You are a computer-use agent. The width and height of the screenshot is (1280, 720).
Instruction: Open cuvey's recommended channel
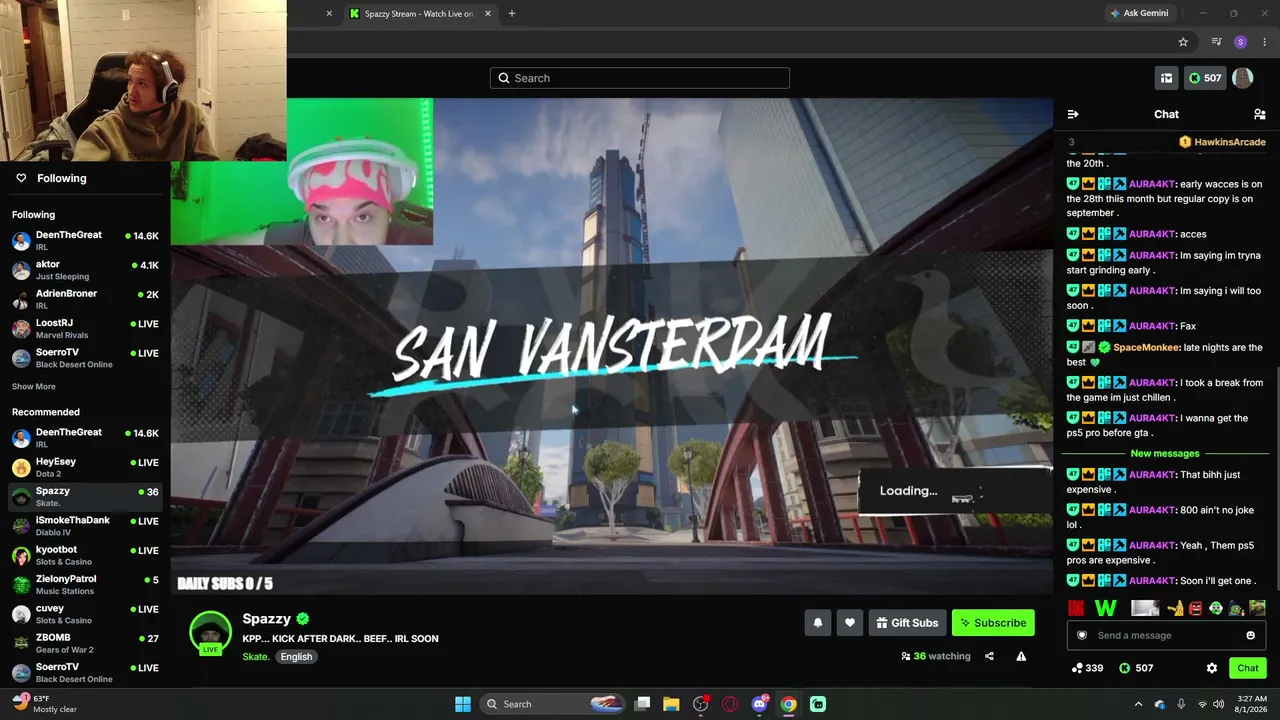point(85,613)
